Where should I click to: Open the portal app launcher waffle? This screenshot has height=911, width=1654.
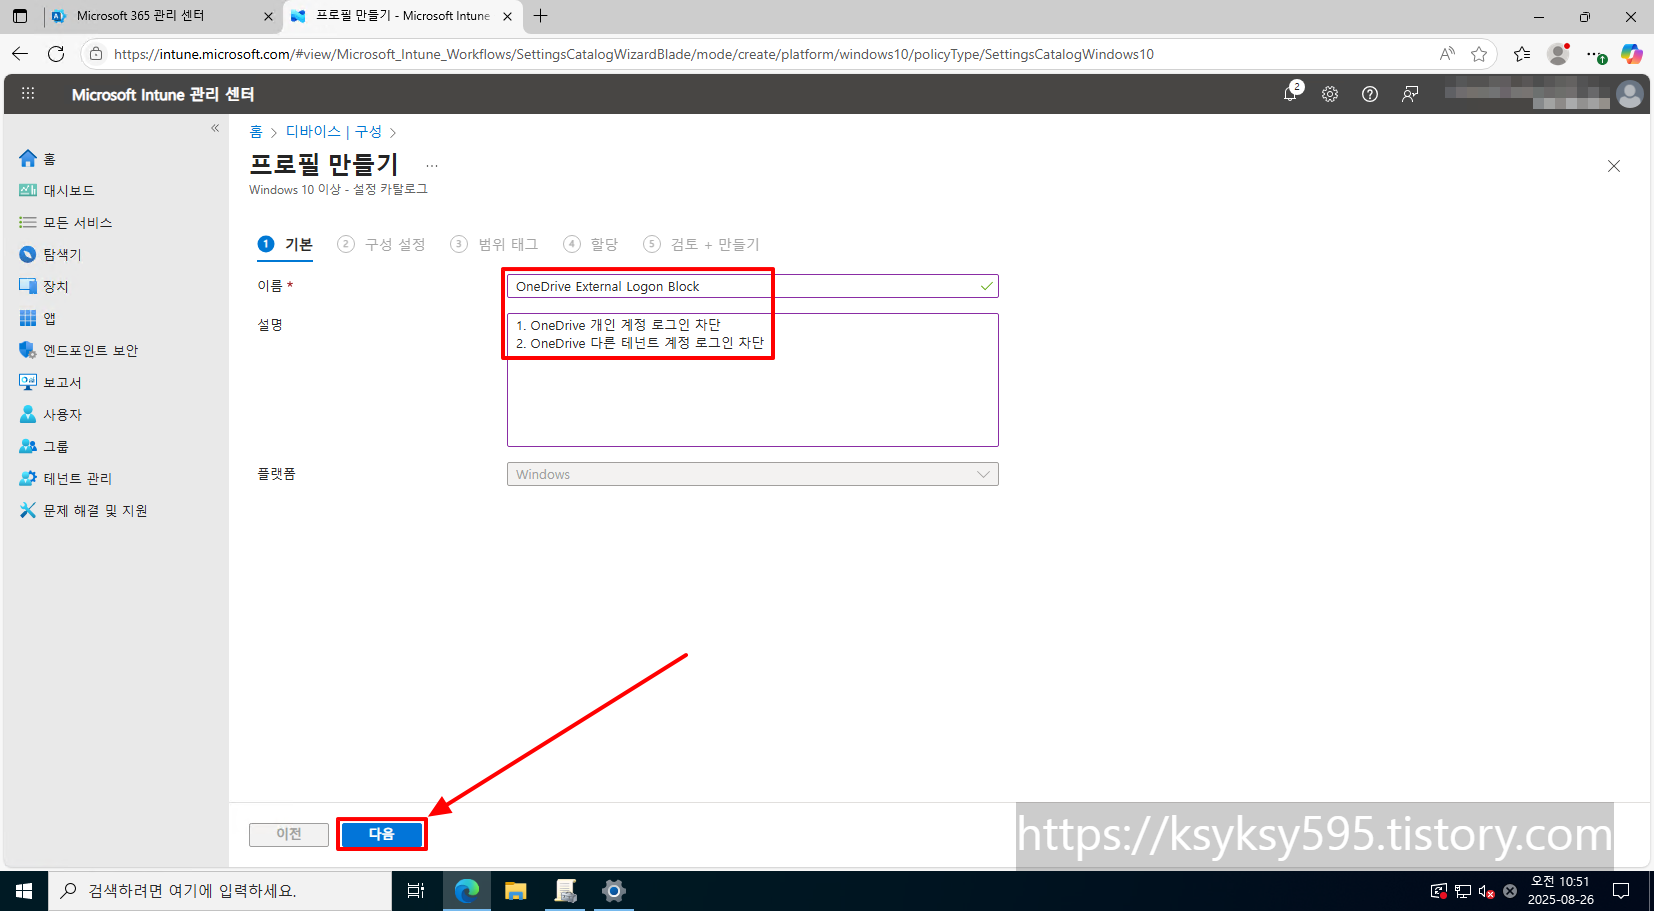[28, 94]
